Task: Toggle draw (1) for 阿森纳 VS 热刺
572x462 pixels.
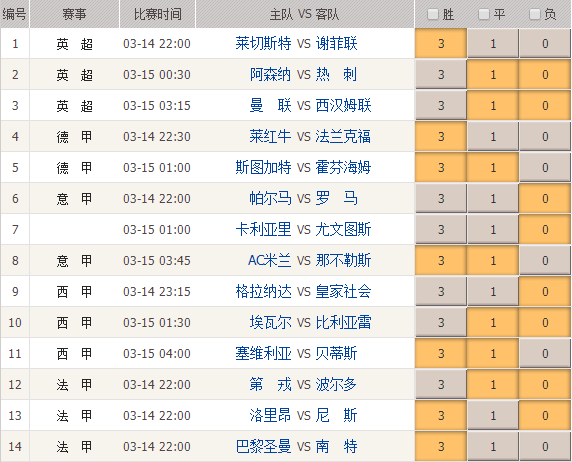Action: click(492, 75)
